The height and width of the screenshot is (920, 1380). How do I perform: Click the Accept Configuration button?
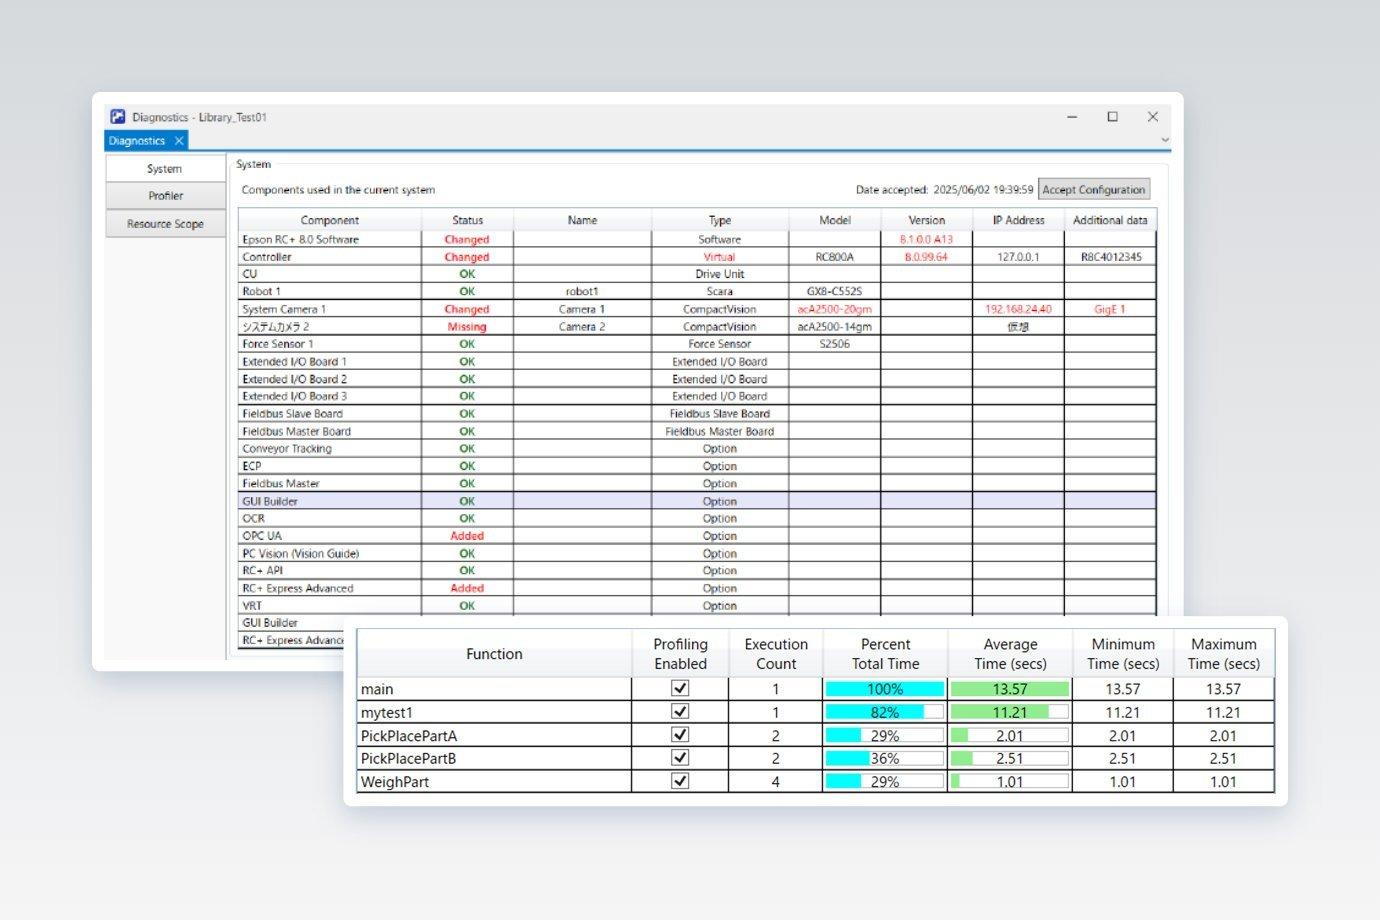pyautogui.click(x=1094, y=189)
